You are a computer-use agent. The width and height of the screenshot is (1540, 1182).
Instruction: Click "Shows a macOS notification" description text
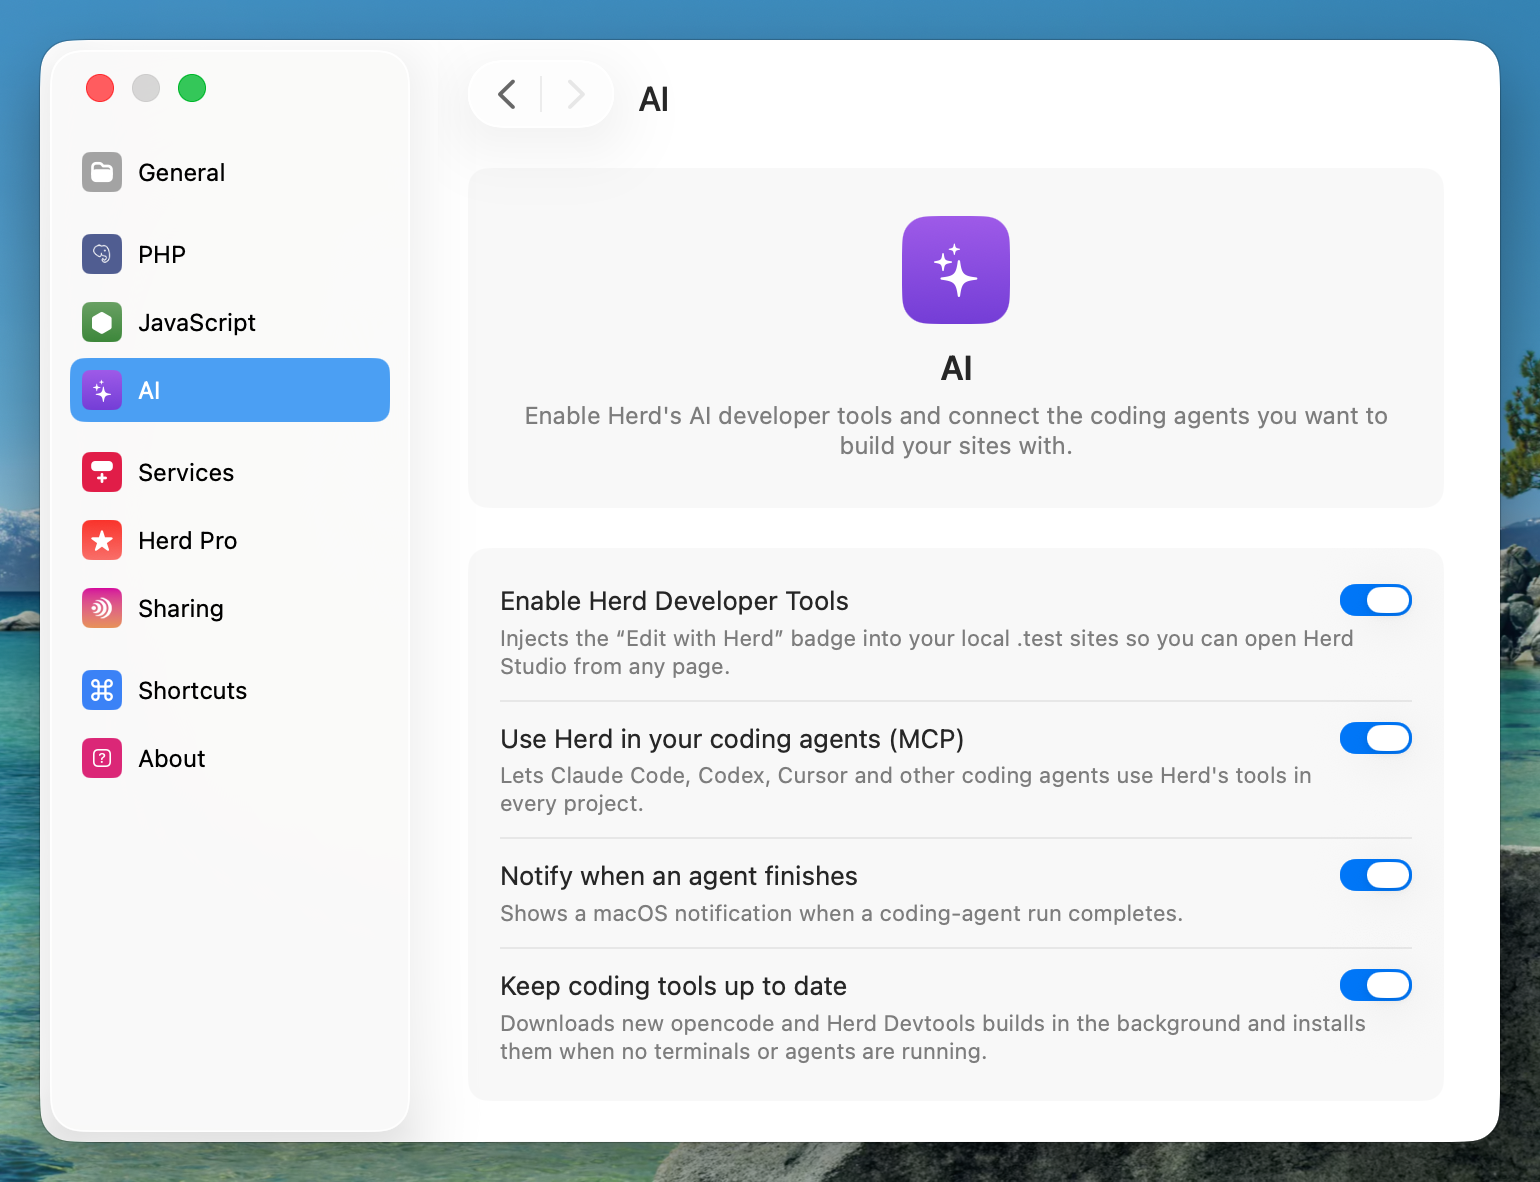click(x=841, y=914)
